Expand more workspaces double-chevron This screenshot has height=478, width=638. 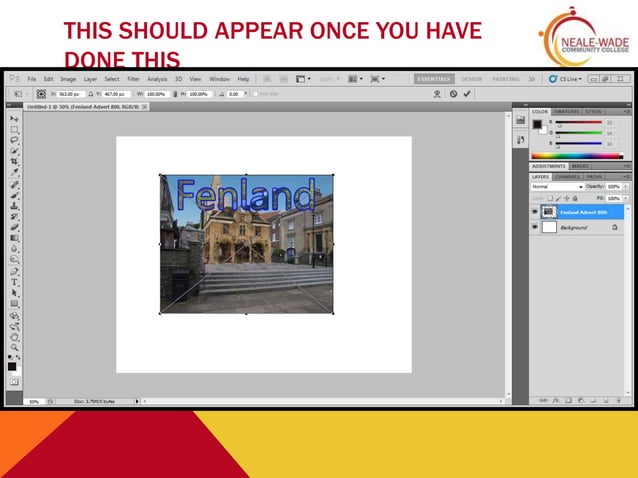pyautogui.click(x=532, y=79)
